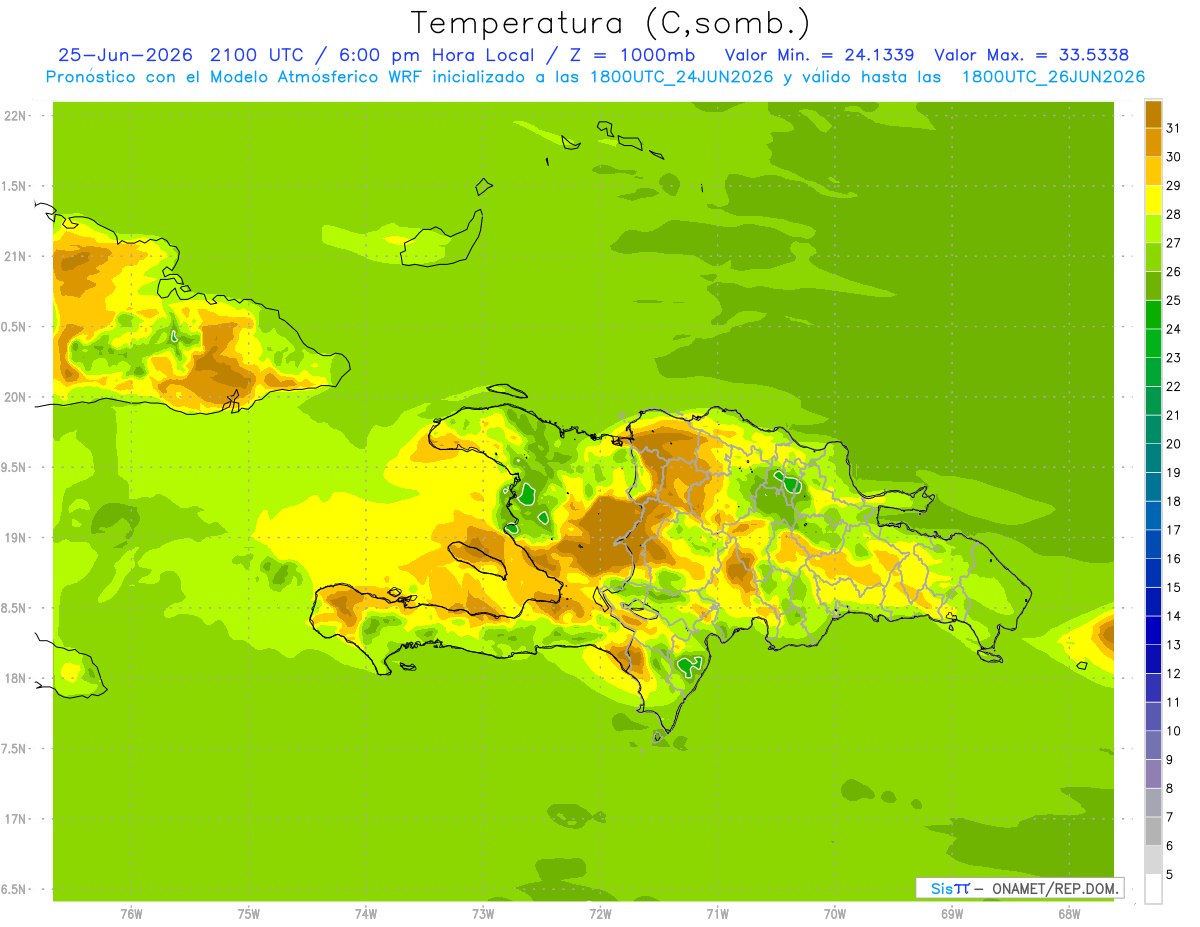Click valid-until time "1800UTC_26JUN2026"
This screenshot has width=1200, height=927.
point(1053,77)
